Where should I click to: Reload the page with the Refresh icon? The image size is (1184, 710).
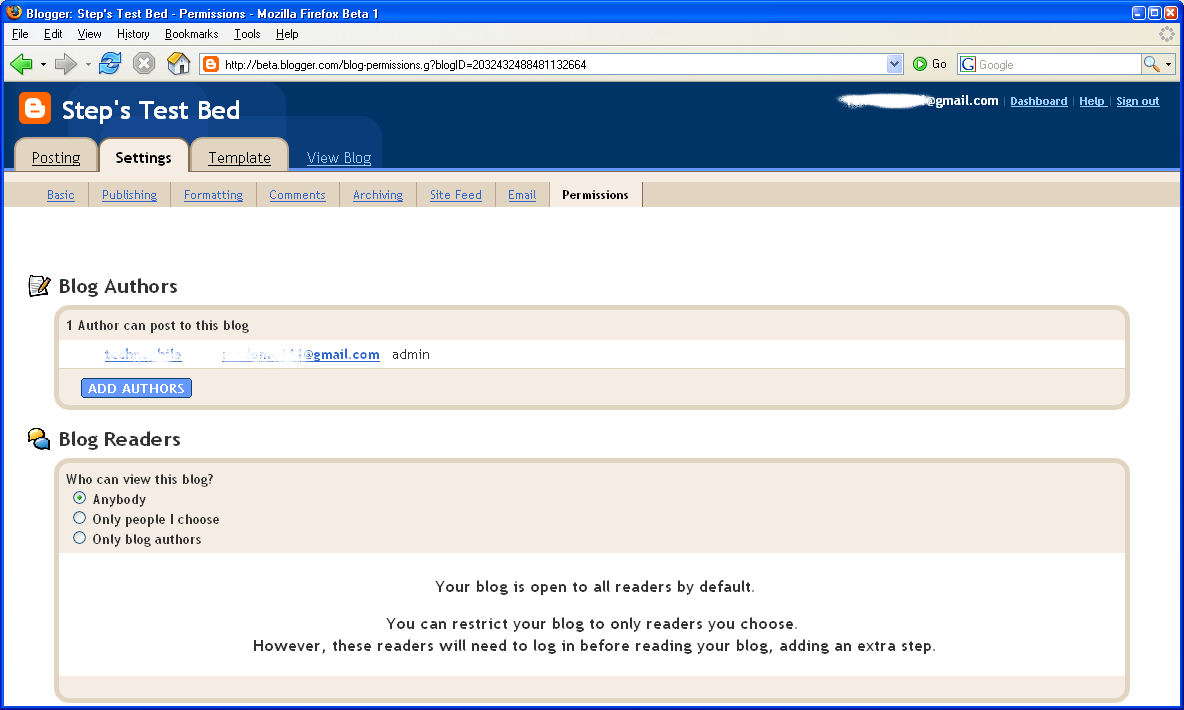[110, 63]
